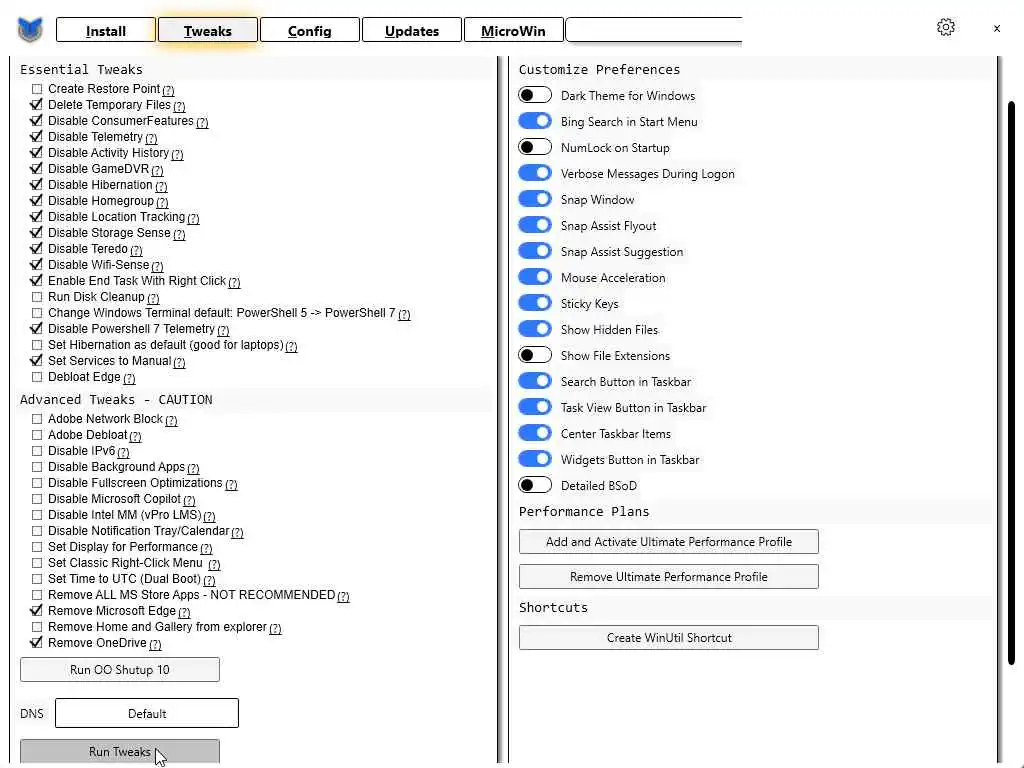Click the (?) beside Remove Microsoft Edge

(184, 613)
